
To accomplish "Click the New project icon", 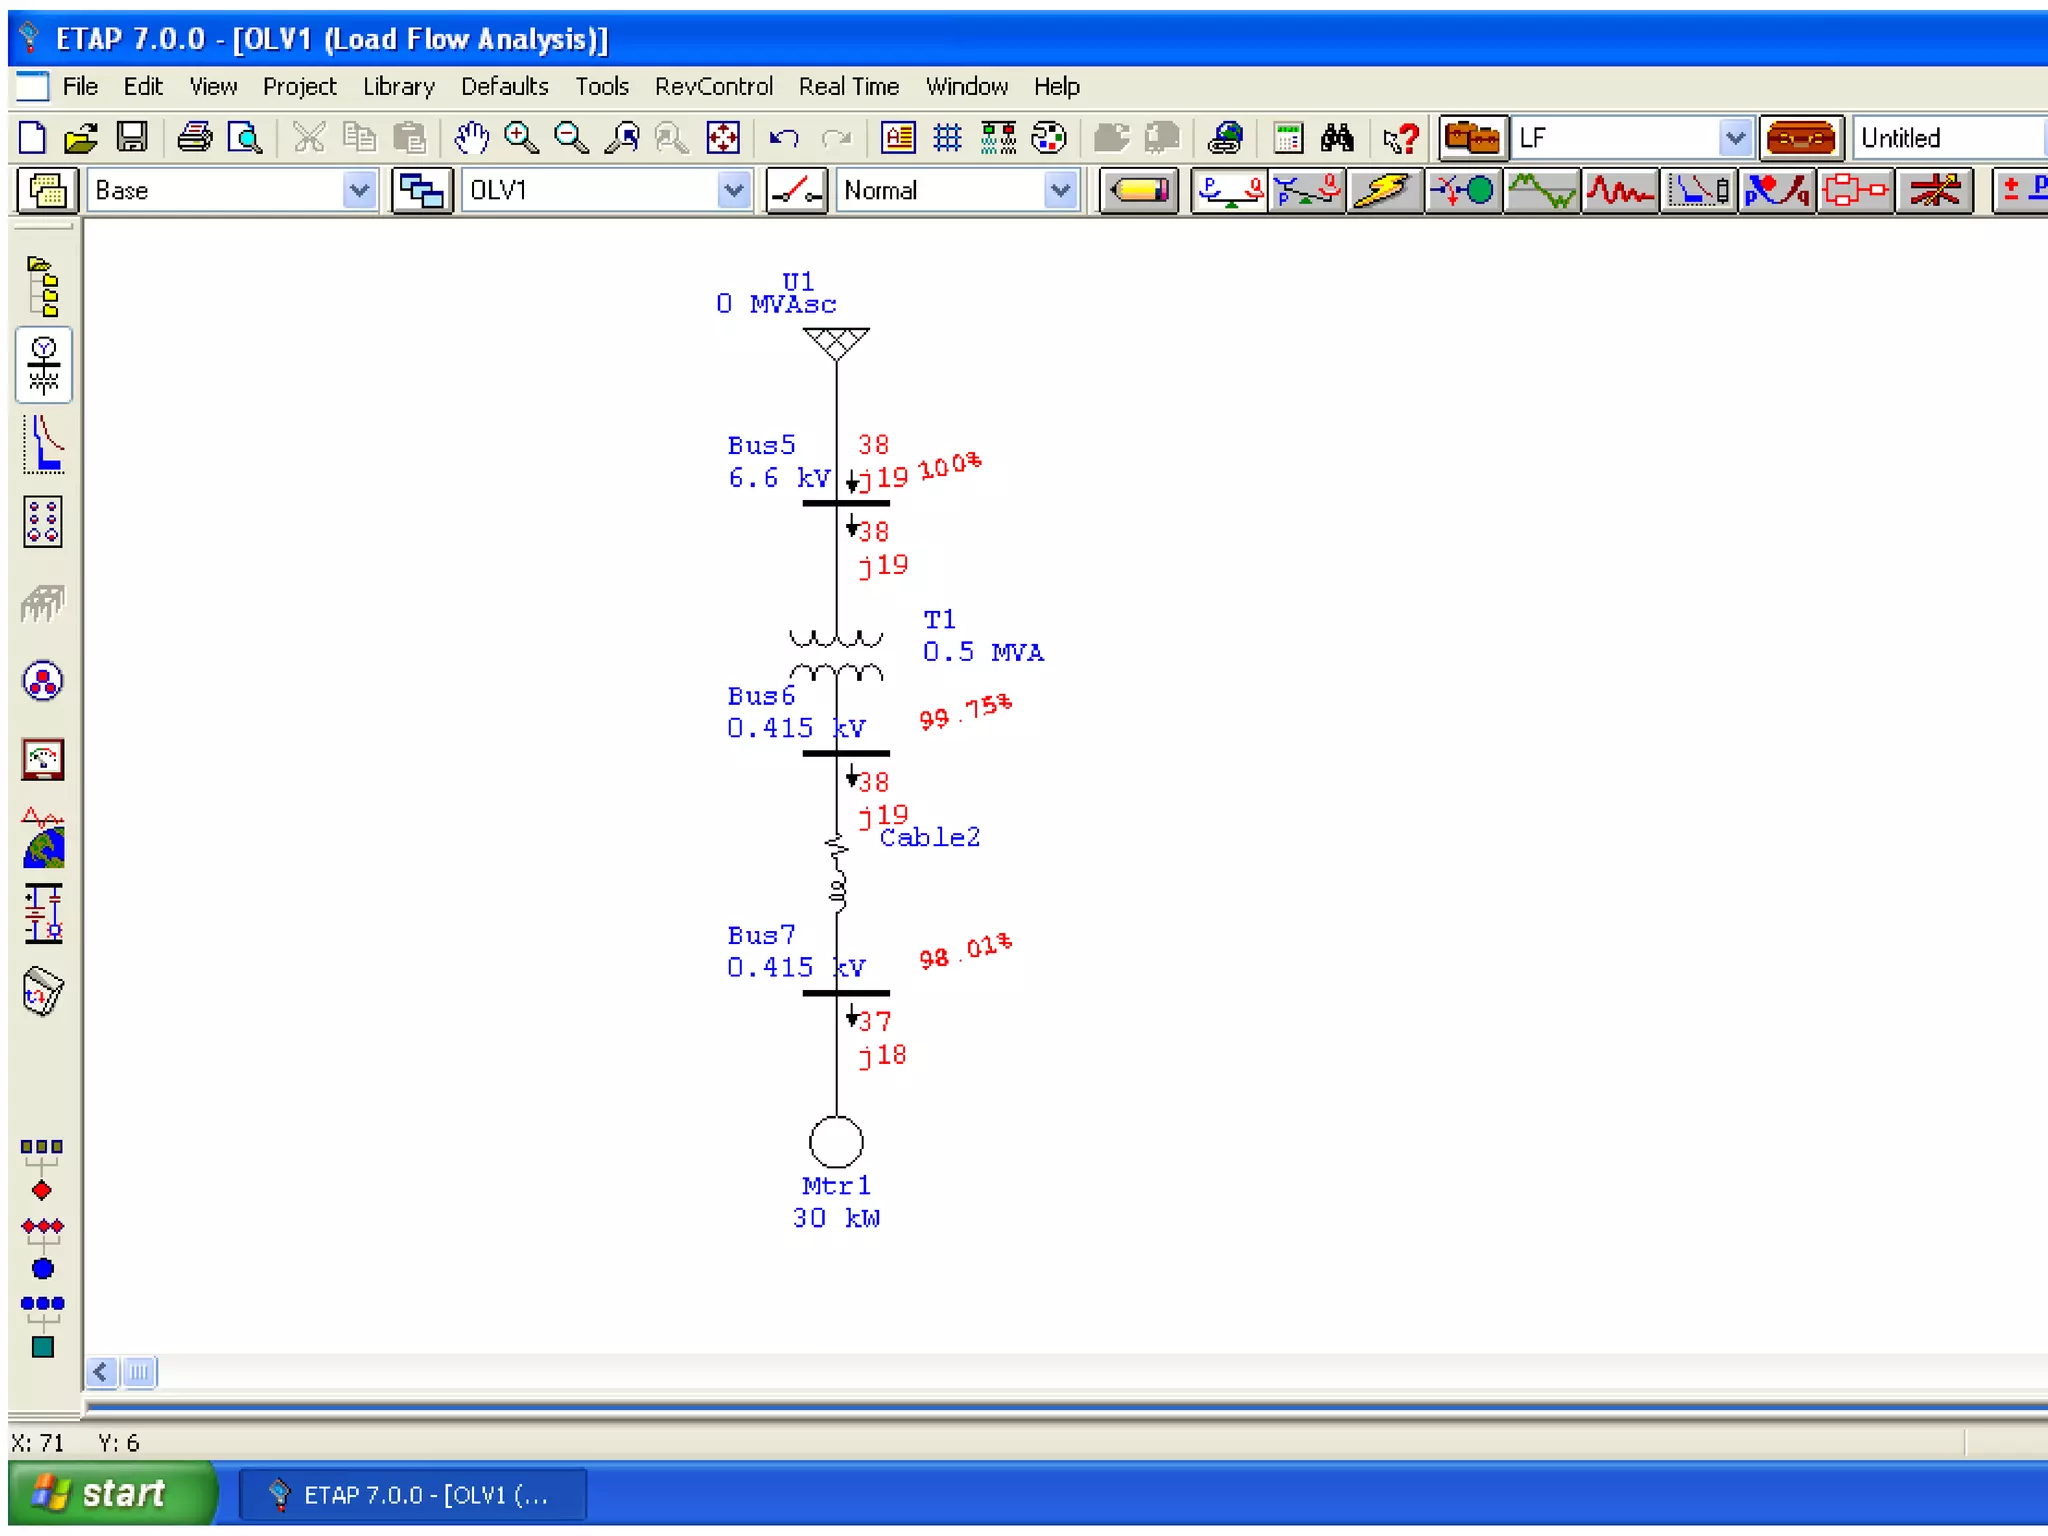I will click(33, 137).
